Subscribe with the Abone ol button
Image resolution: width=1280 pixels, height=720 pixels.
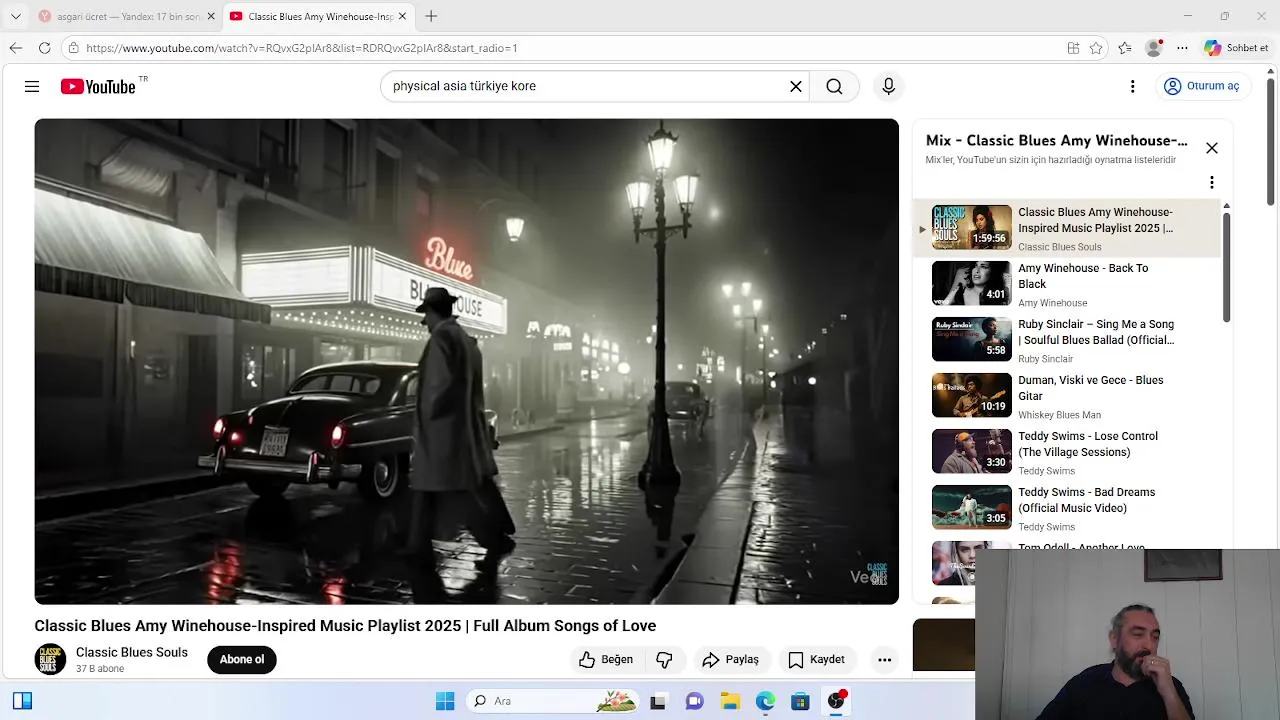point(242,660)
